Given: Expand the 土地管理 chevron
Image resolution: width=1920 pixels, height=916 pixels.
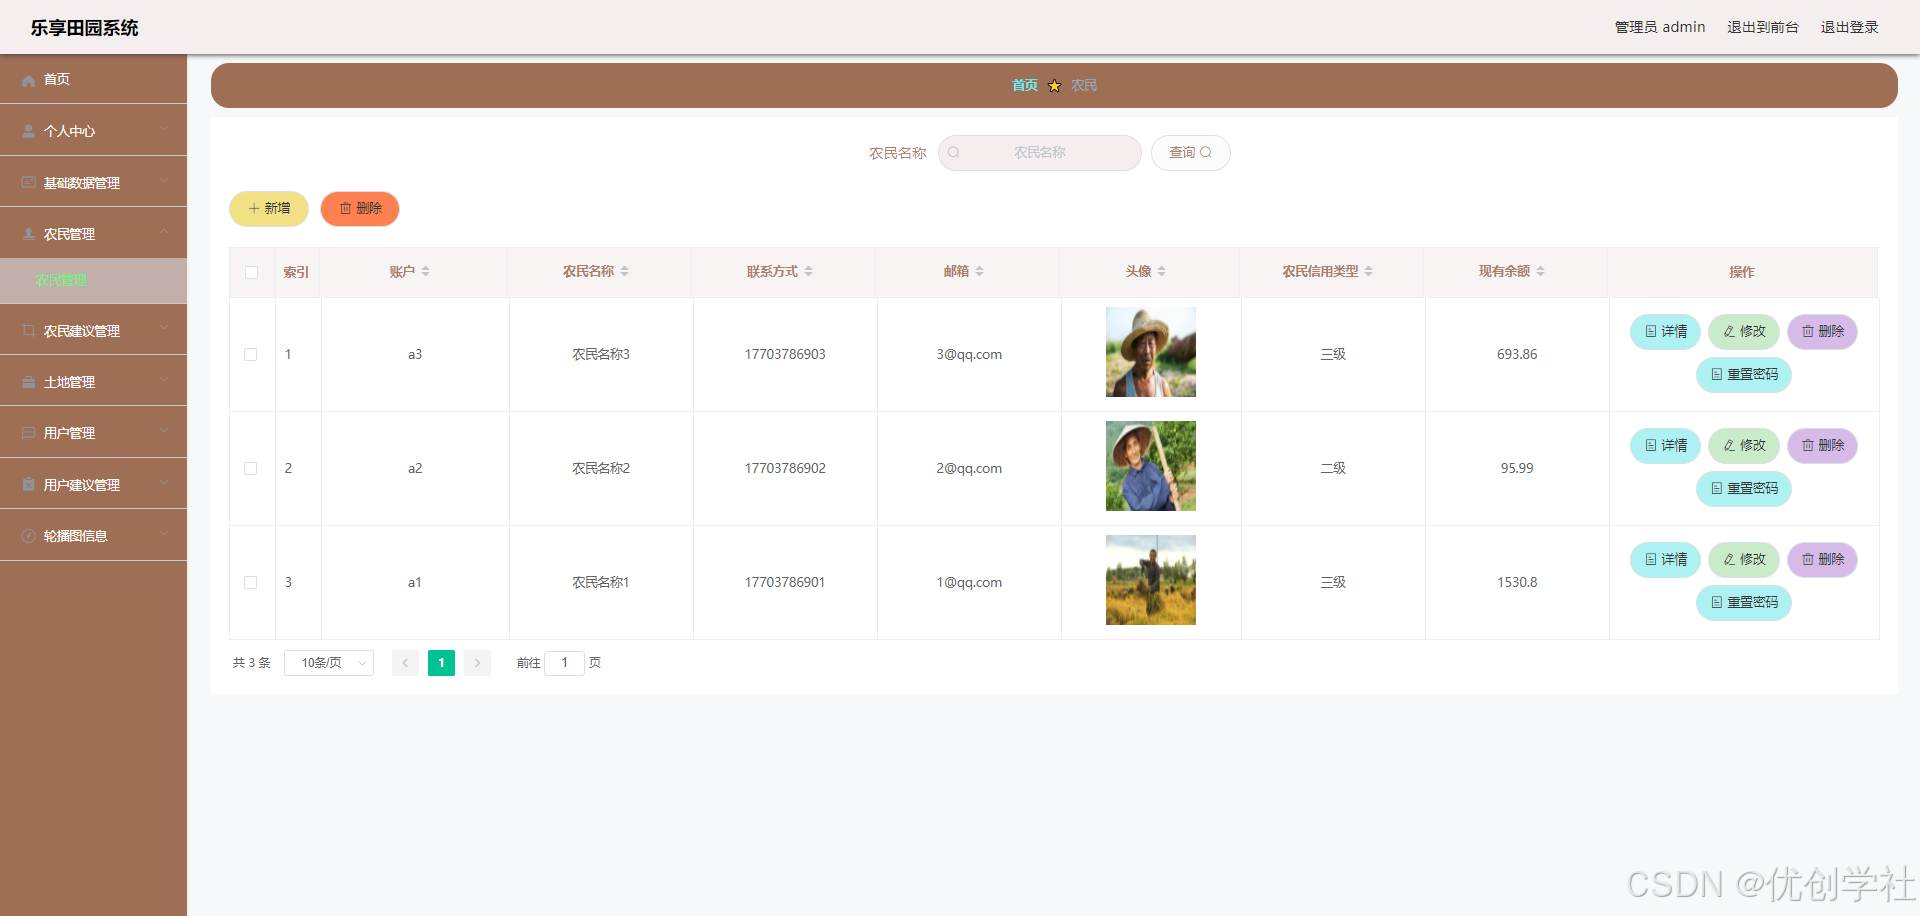Looking at the screenshot, I should point(164,381).
